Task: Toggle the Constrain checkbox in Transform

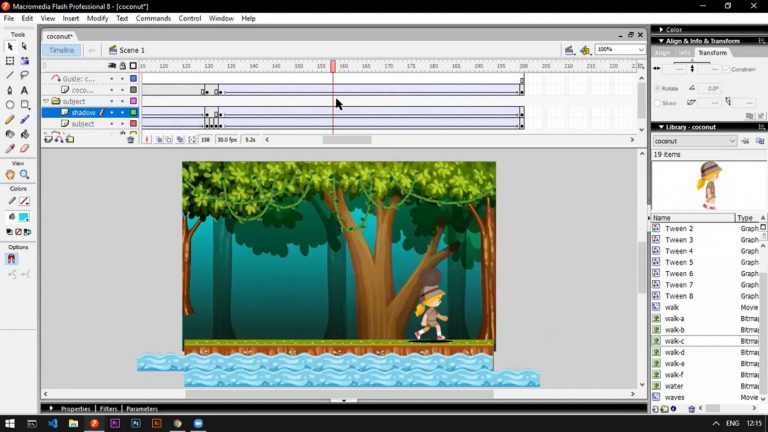Action: click(725, 70)
